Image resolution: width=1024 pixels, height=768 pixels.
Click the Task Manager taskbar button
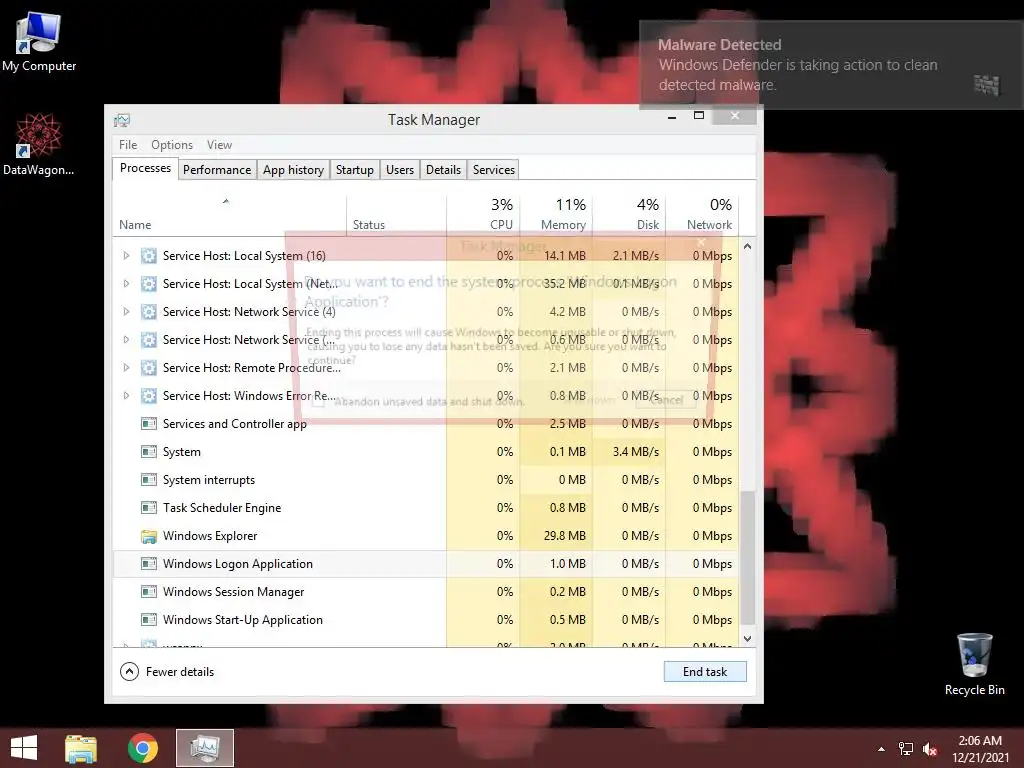pos(205,748)
